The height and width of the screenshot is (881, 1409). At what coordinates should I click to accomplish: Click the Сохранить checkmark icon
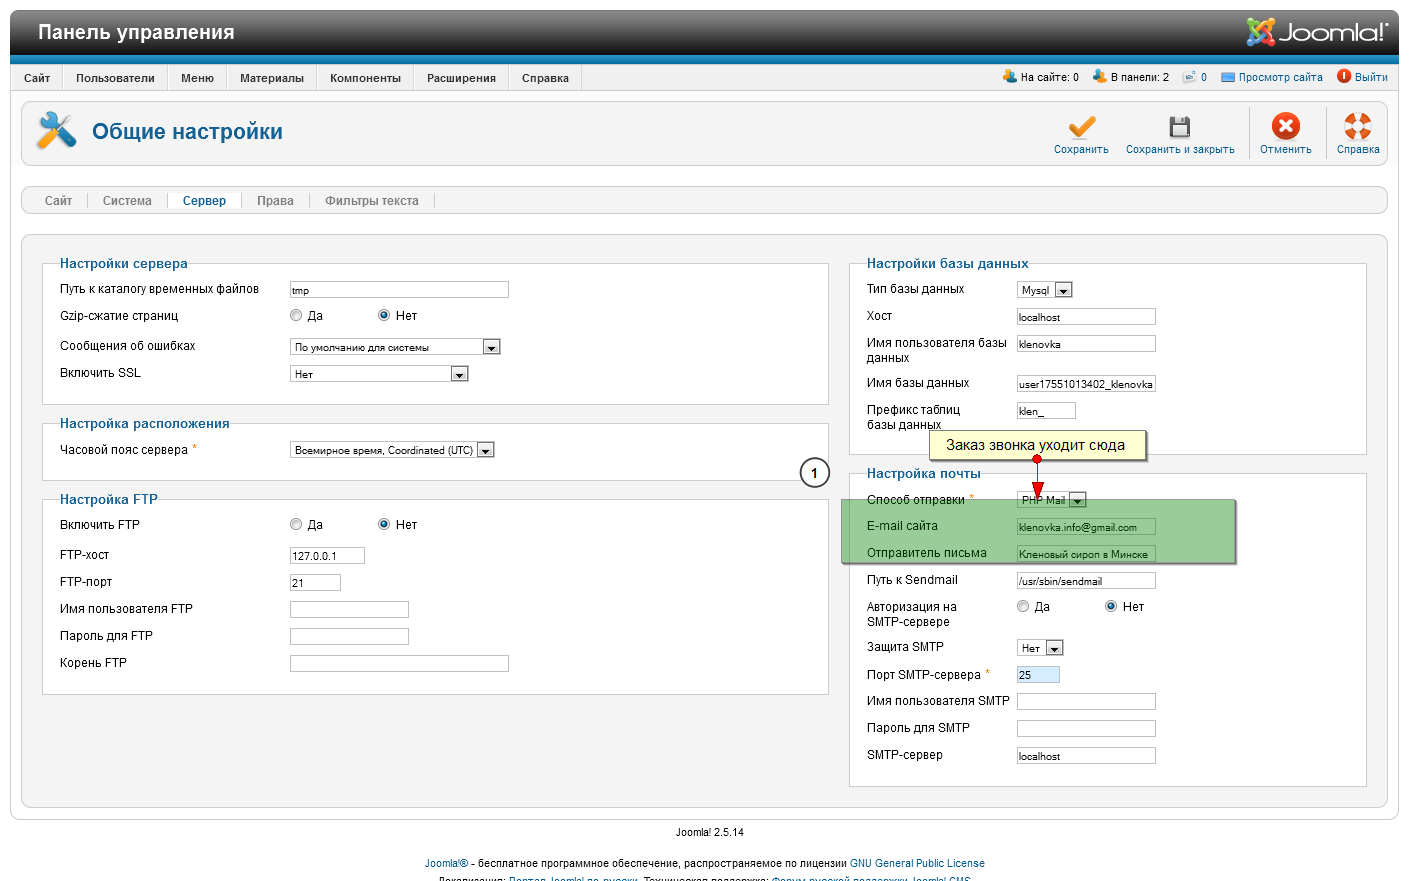pos(1081,126)
